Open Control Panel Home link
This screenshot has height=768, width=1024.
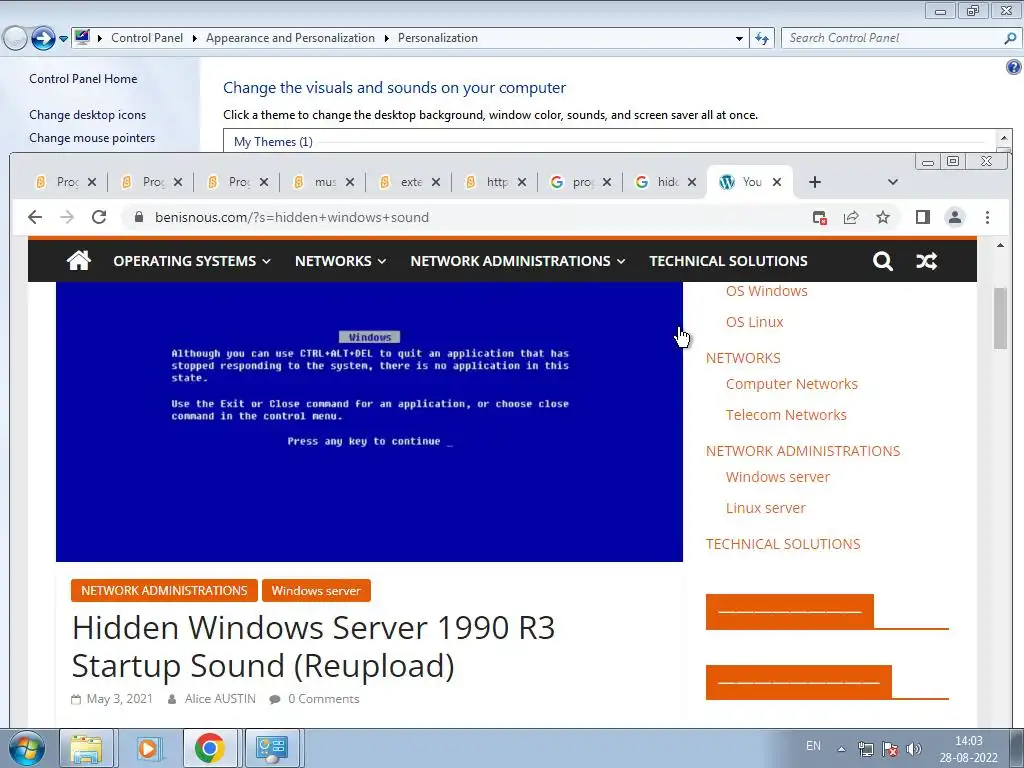click(x=83, y=79)
